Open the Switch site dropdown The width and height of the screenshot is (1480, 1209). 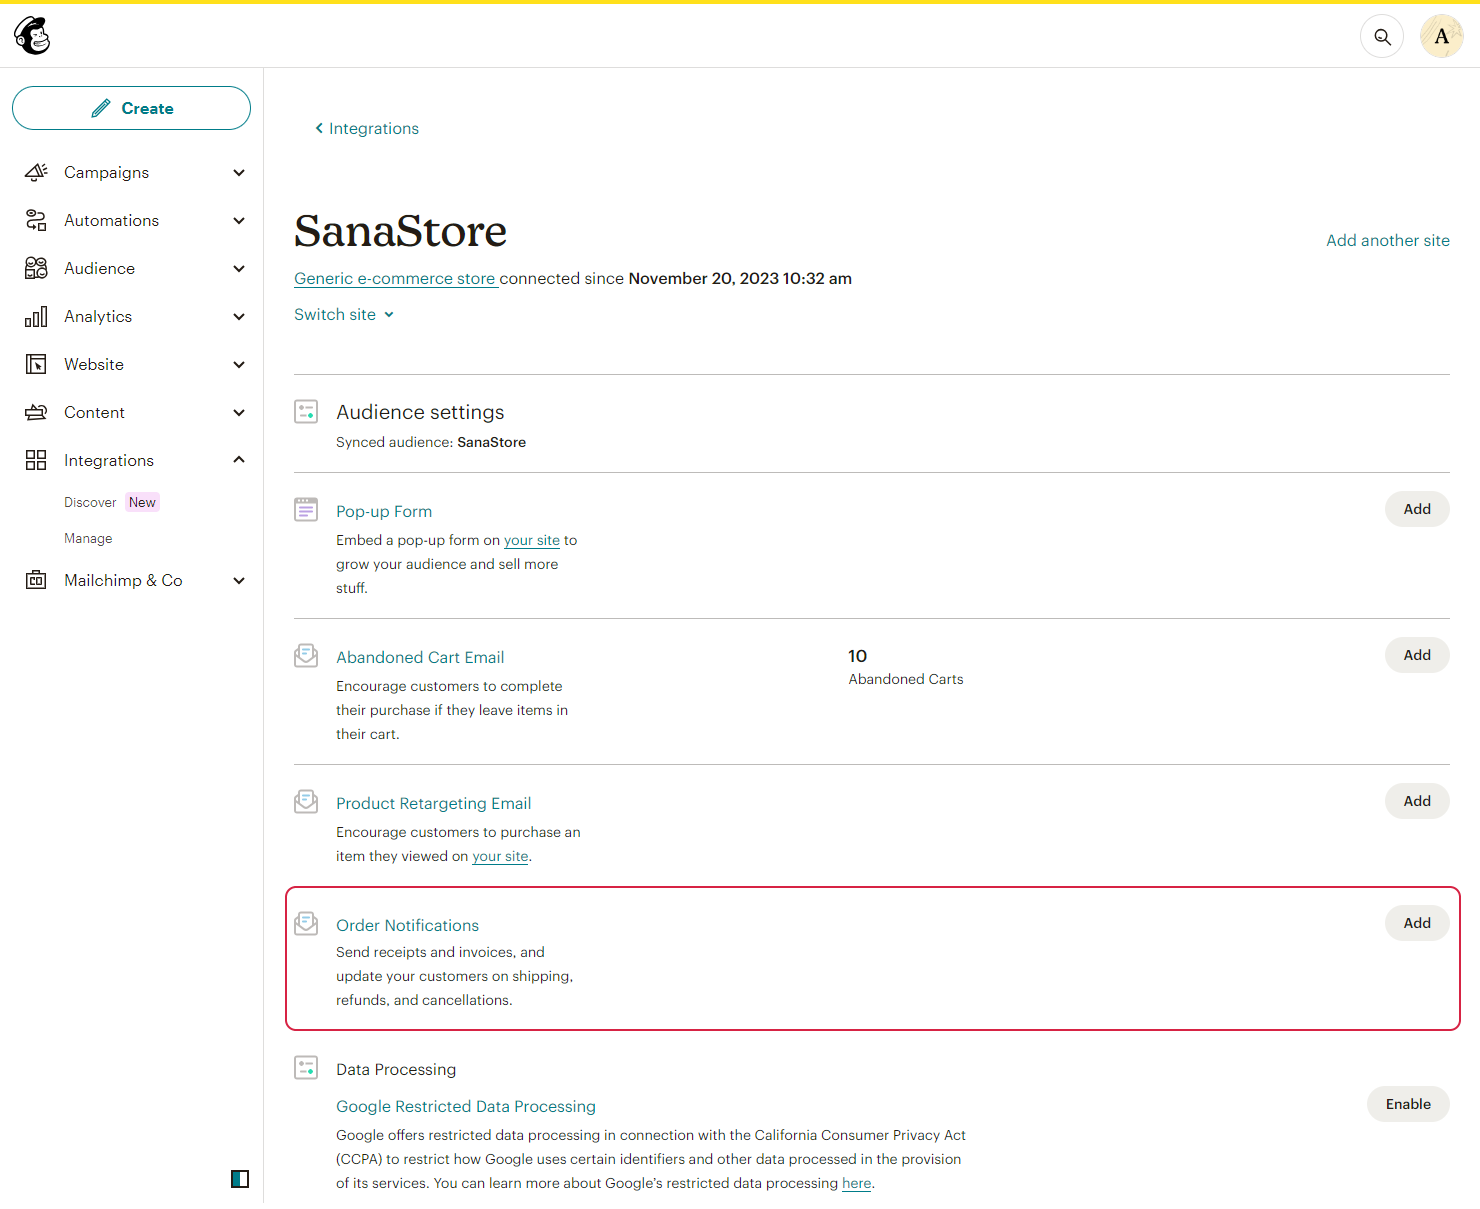coord(344,314)
